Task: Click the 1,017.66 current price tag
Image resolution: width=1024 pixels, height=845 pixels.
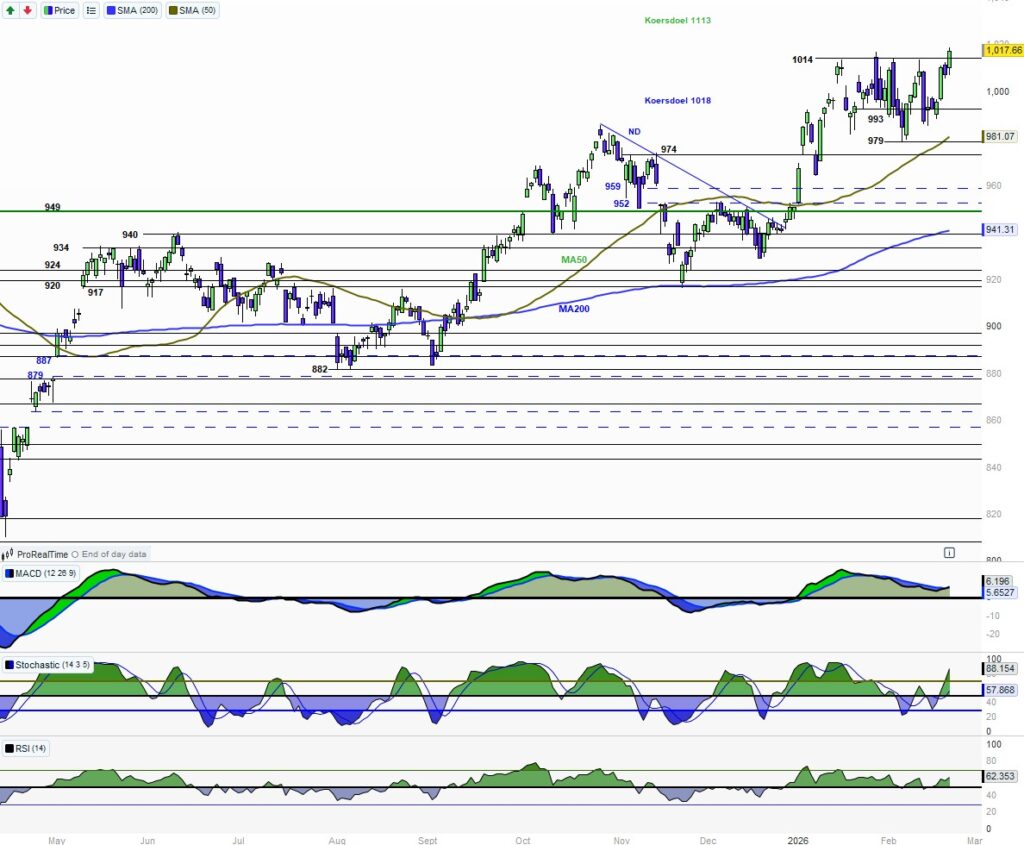Action: pos(1003,50)
